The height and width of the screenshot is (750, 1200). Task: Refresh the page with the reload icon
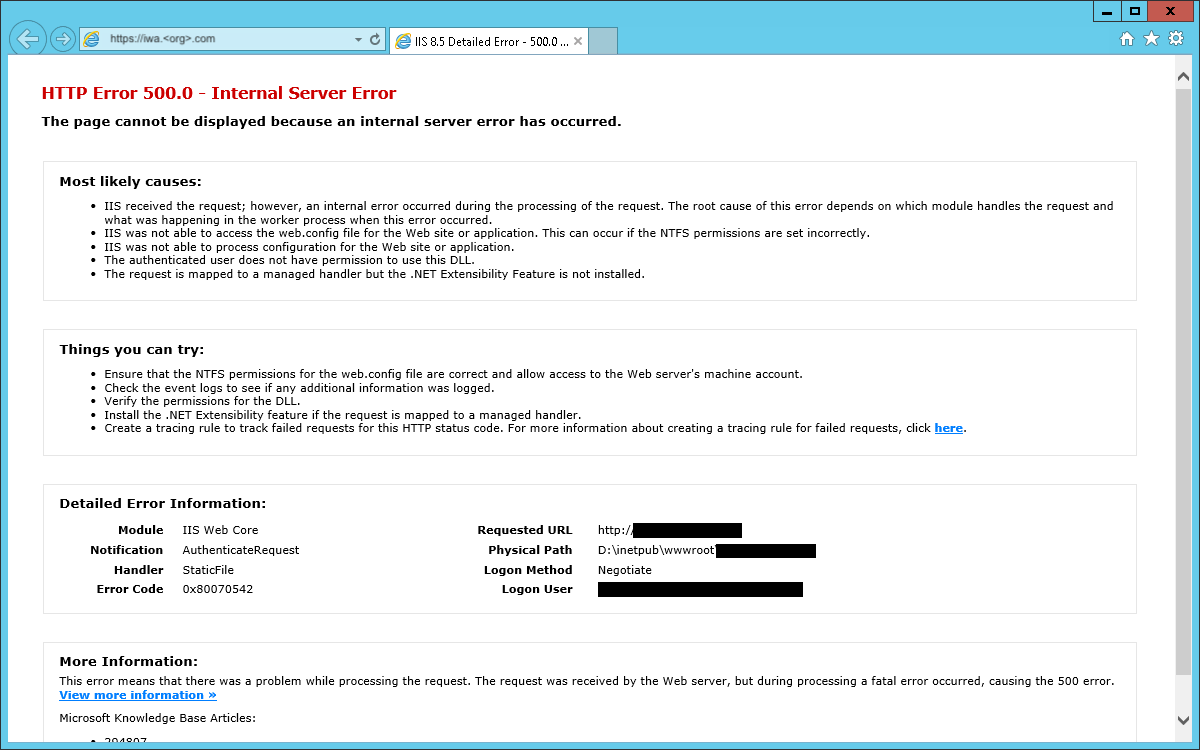pos(375,40)
